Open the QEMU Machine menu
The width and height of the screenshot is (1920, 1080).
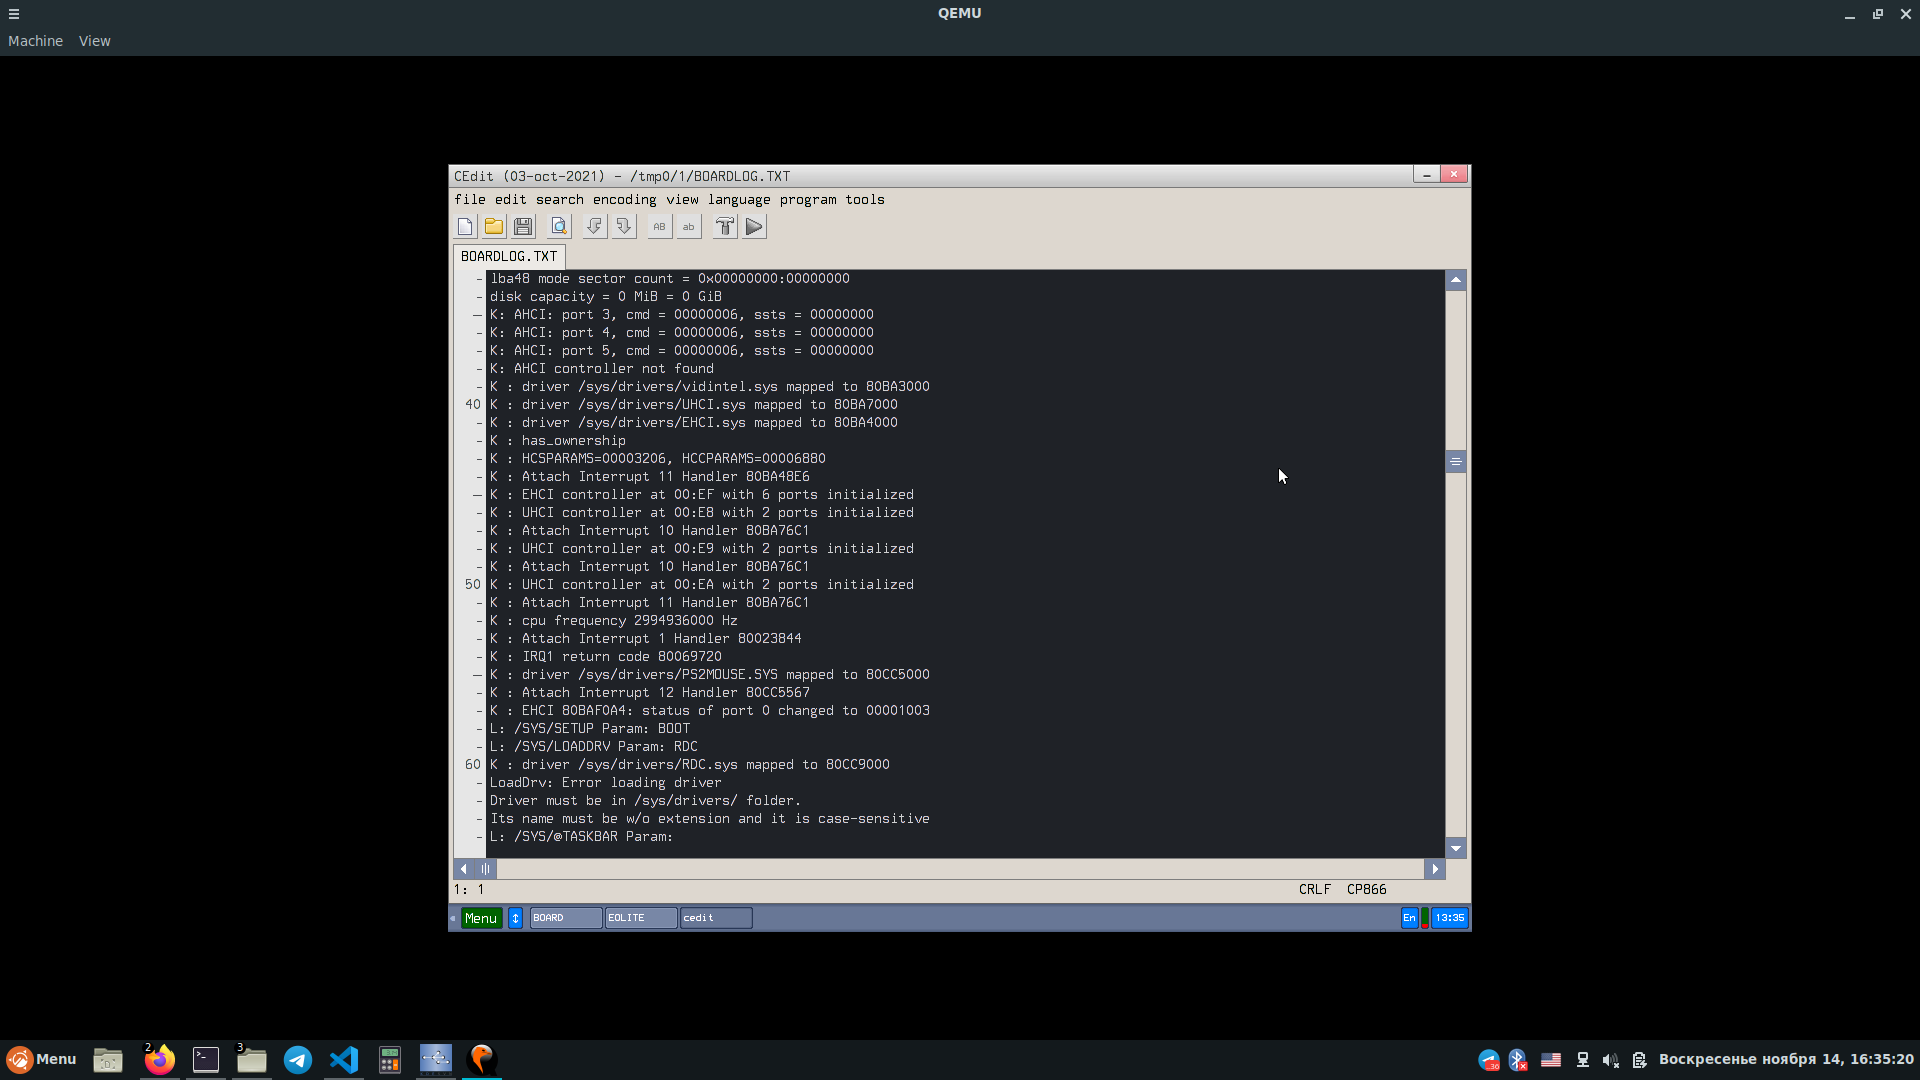coord(35,41)
